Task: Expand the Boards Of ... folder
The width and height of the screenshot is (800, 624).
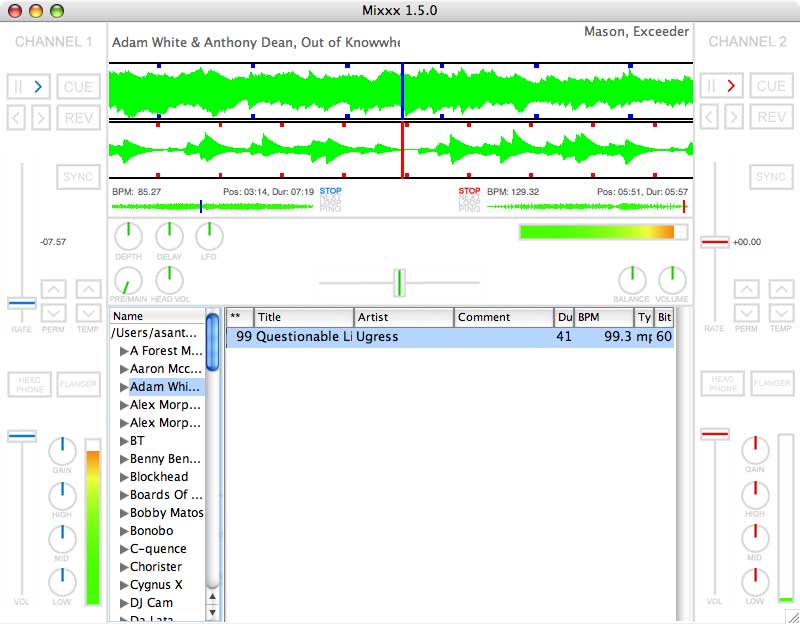Action: click(123, 495)
